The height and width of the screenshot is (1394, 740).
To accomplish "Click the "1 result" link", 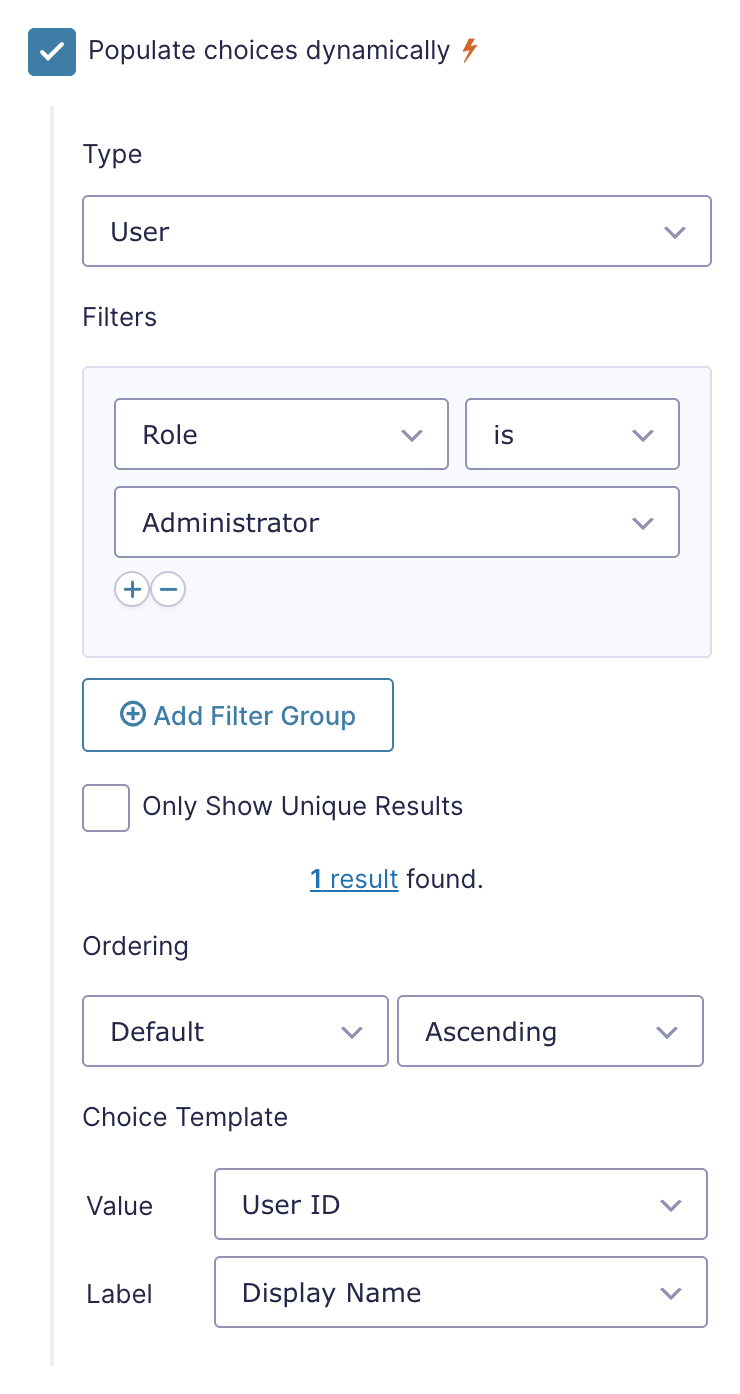I will pyautogui.click(x=354, y=880).
